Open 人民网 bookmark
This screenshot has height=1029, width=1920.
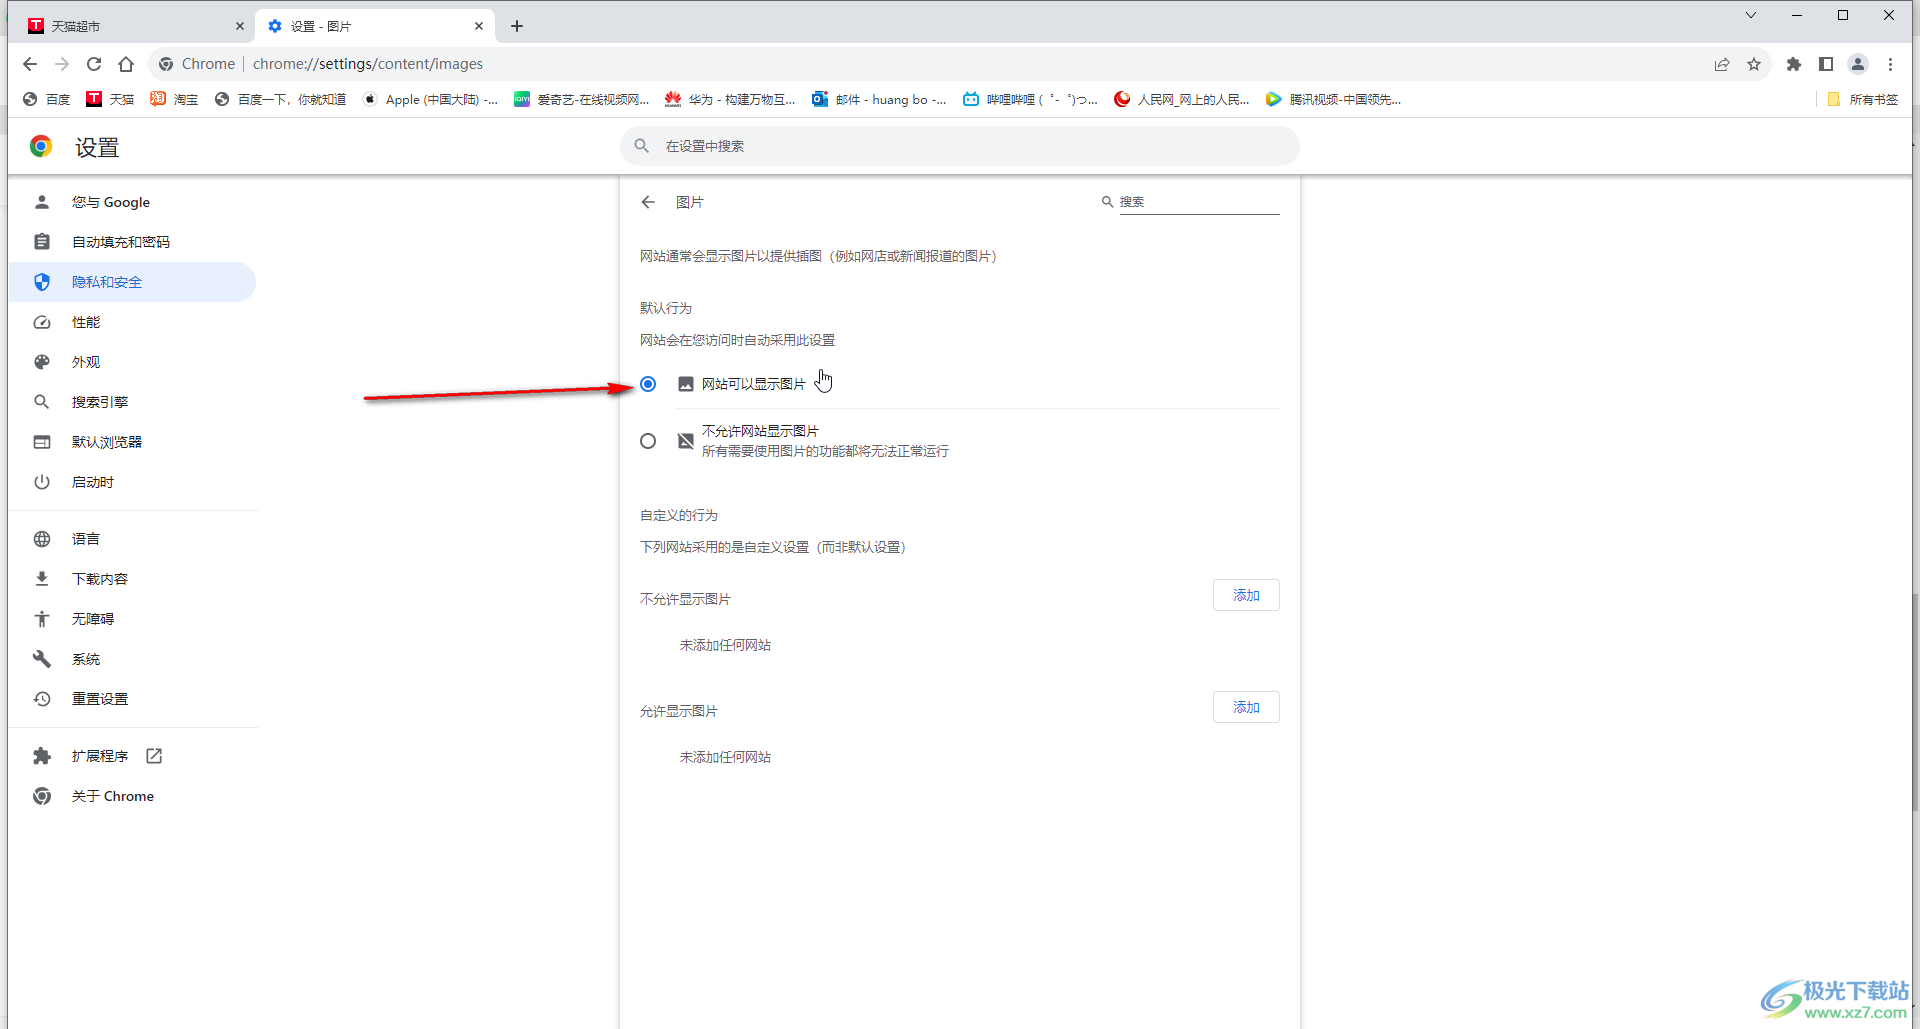[x=1182, y=99]
